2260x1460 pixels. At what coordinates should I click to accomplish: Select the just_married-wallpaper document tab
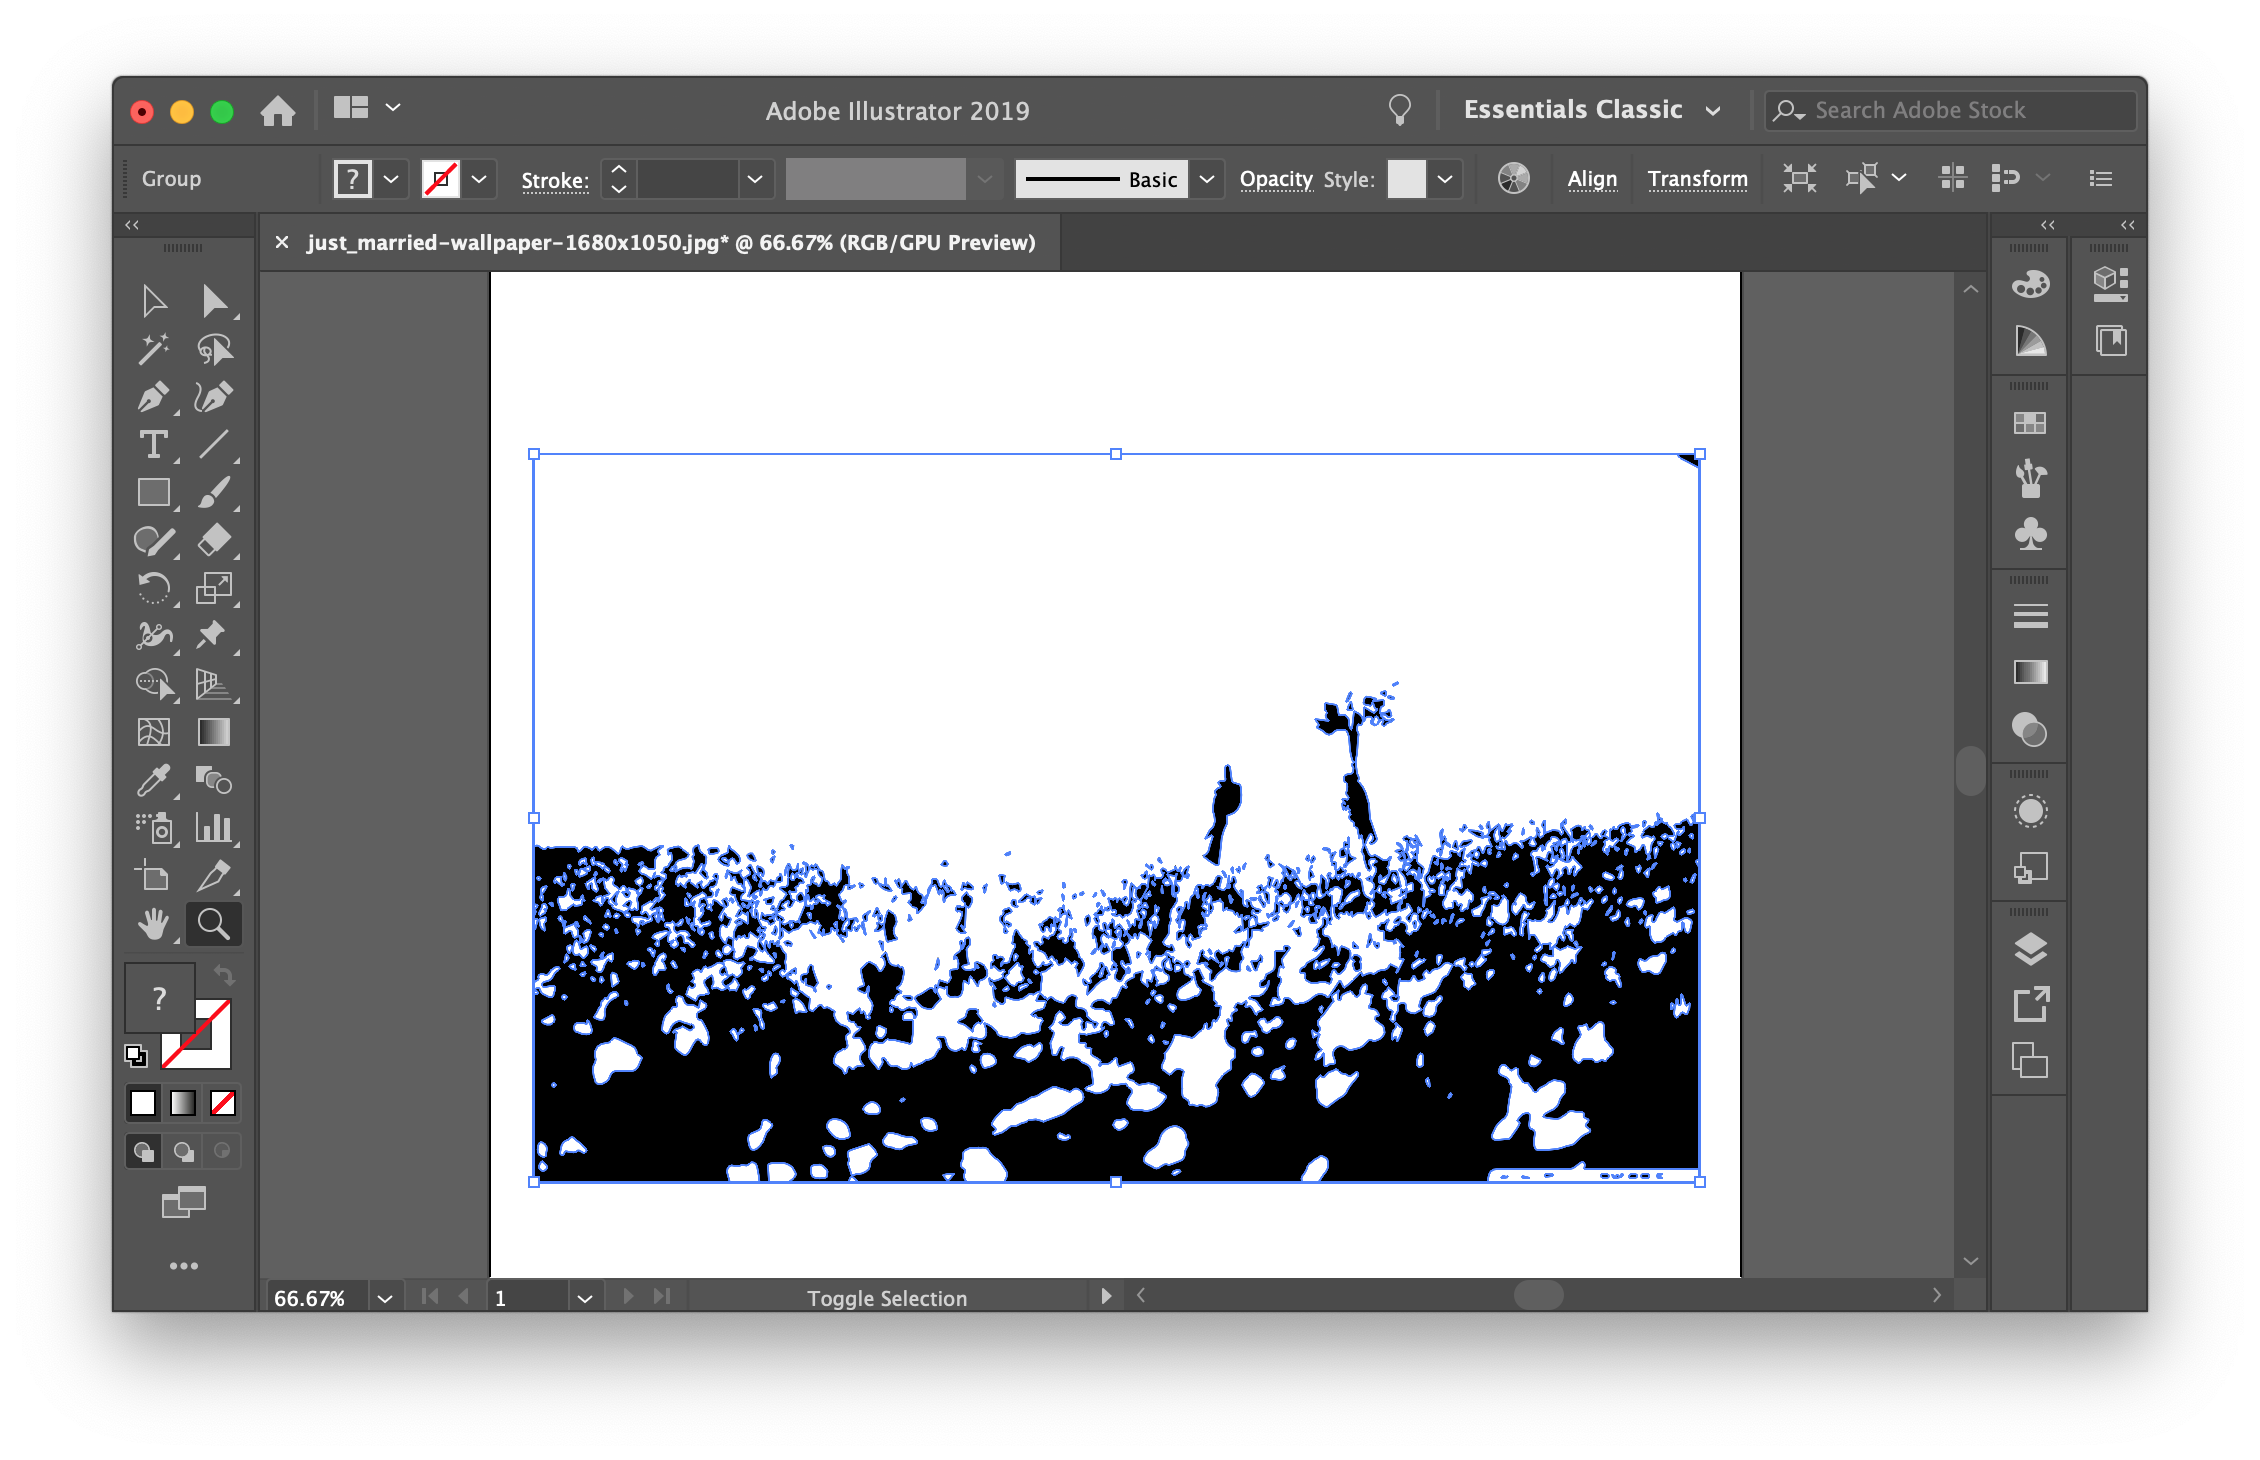pyautogui.click(x=670, y=243)
